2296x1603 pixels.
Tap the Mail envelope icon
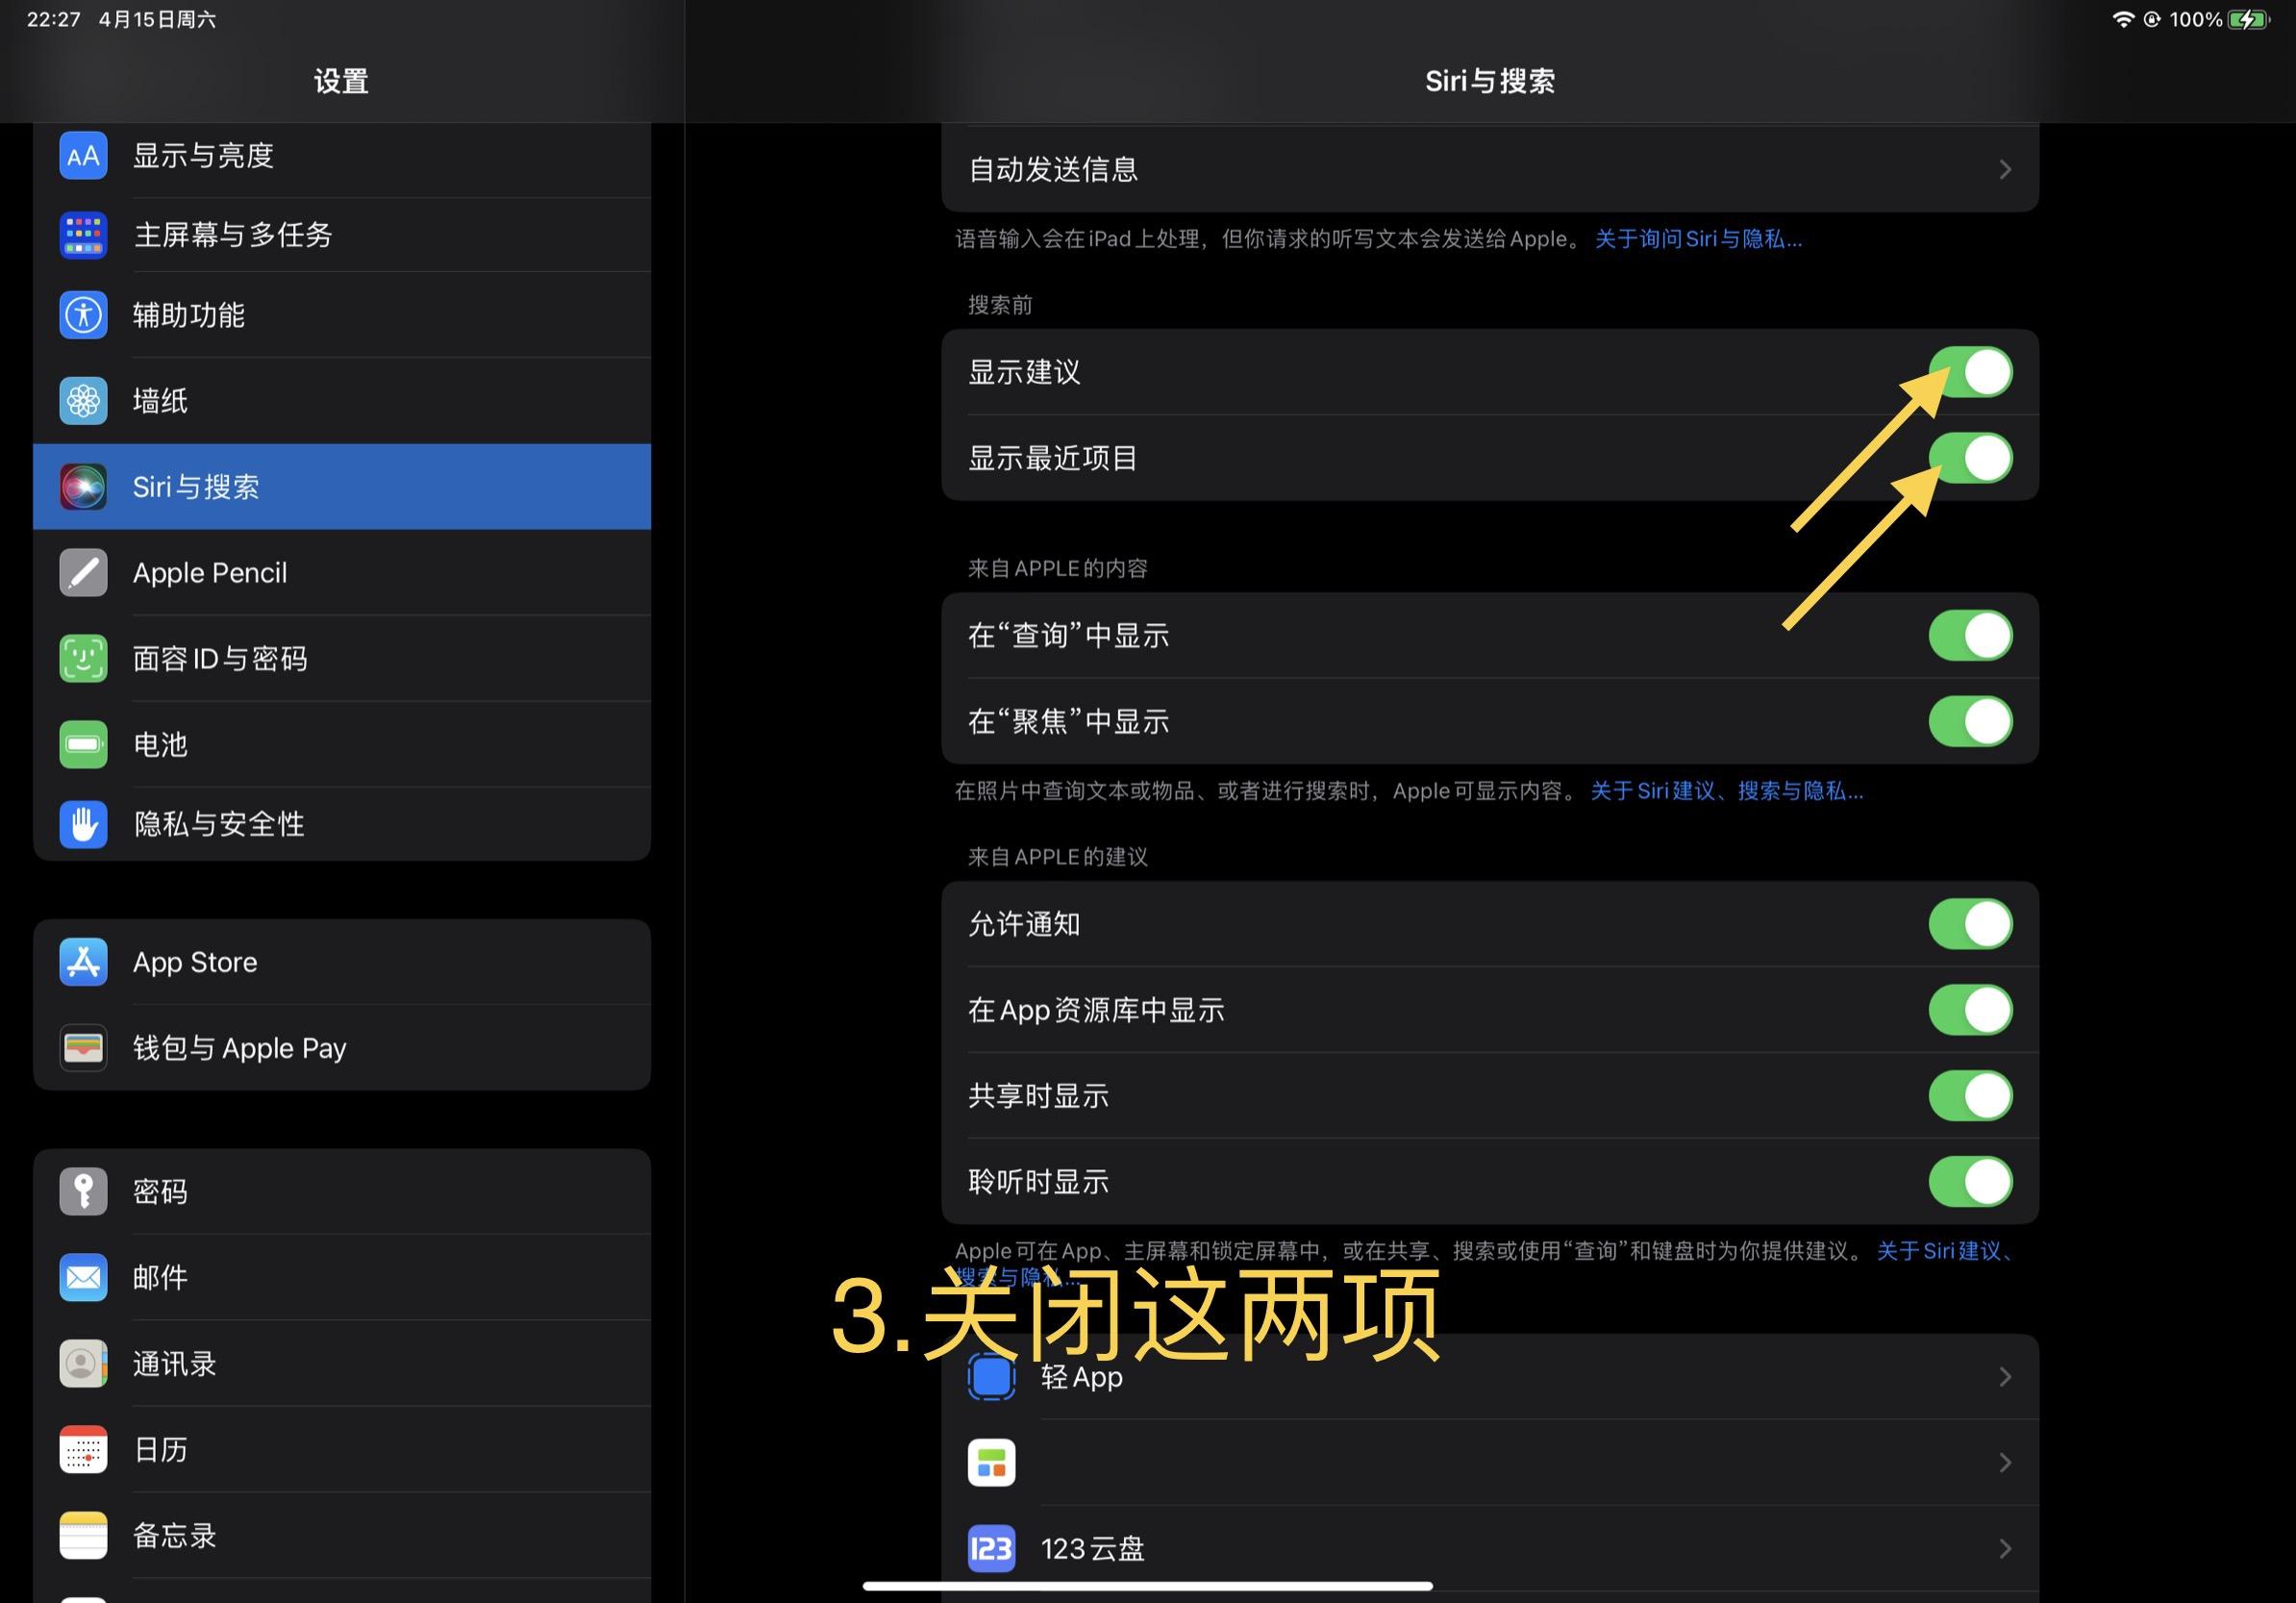point(83,1278)
